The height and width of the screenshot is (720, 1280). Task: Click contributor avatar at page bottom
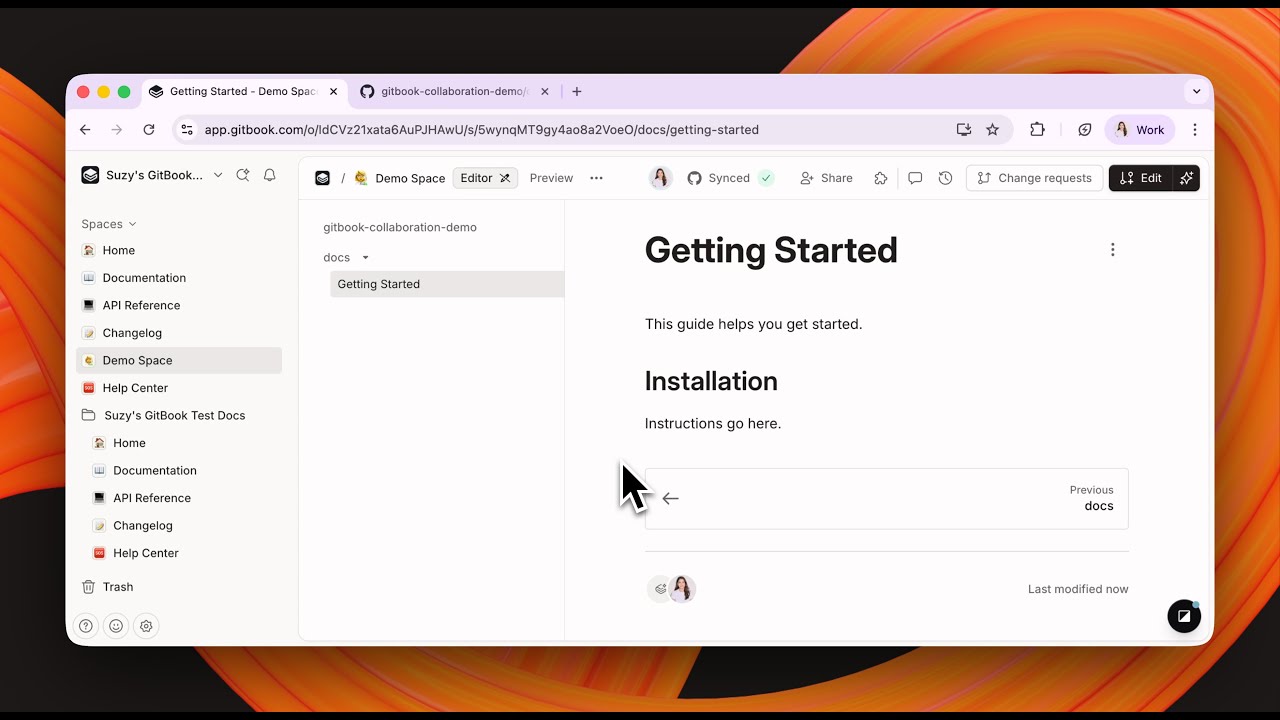[682, 589]
